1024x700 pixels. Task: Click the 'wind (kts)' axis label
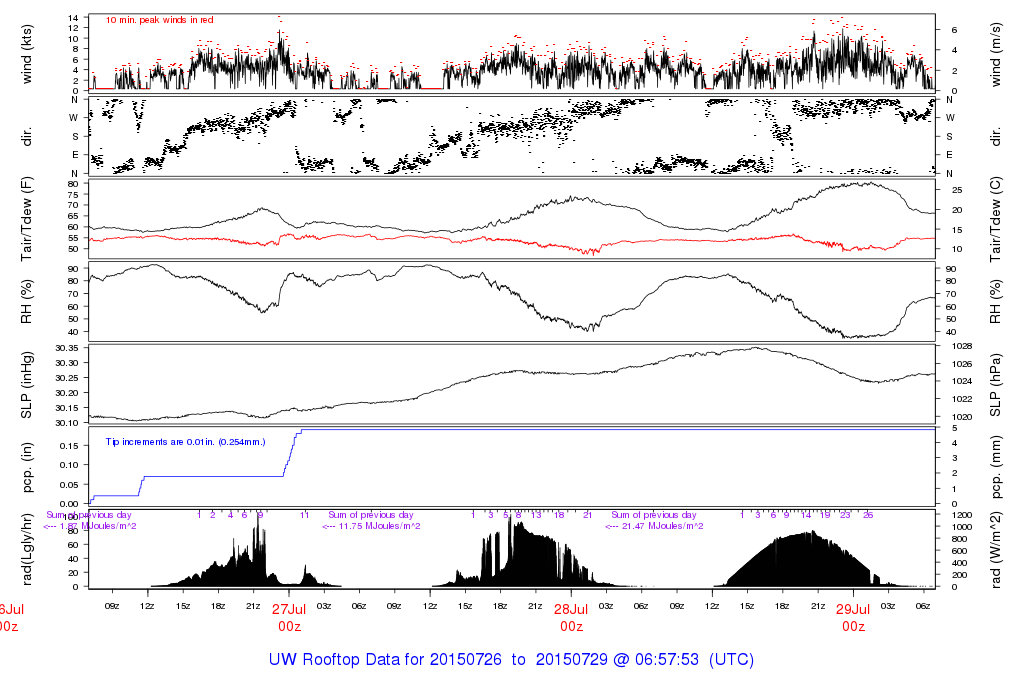pos(27,54)
